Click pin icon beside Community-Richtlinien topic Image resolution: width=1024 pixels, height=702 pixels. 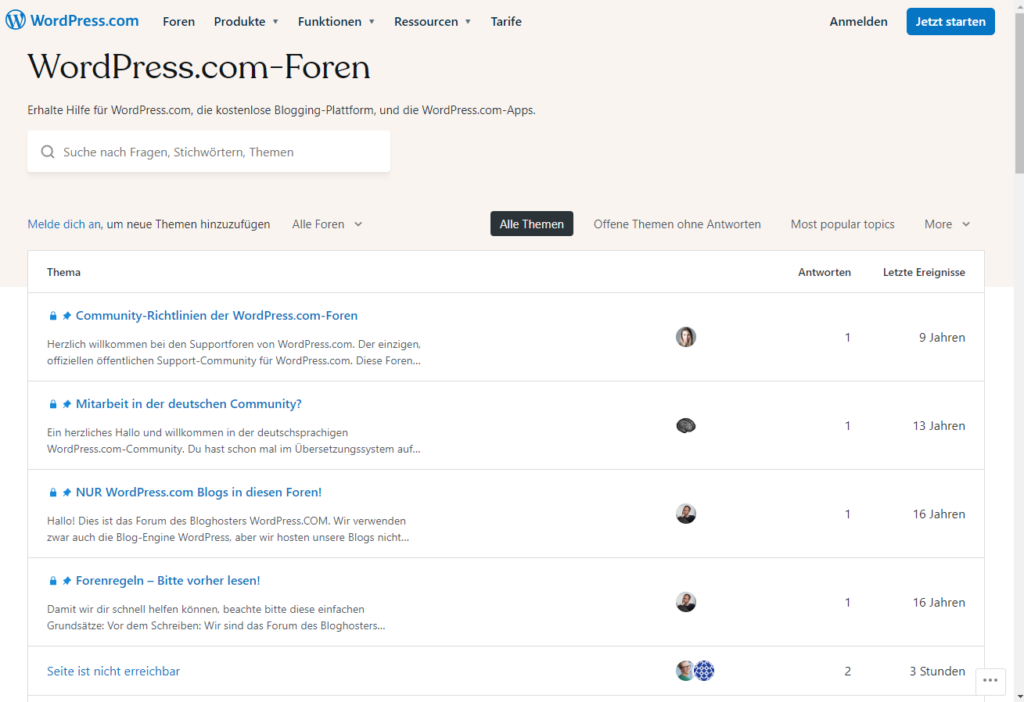click(x=67, y=316)
